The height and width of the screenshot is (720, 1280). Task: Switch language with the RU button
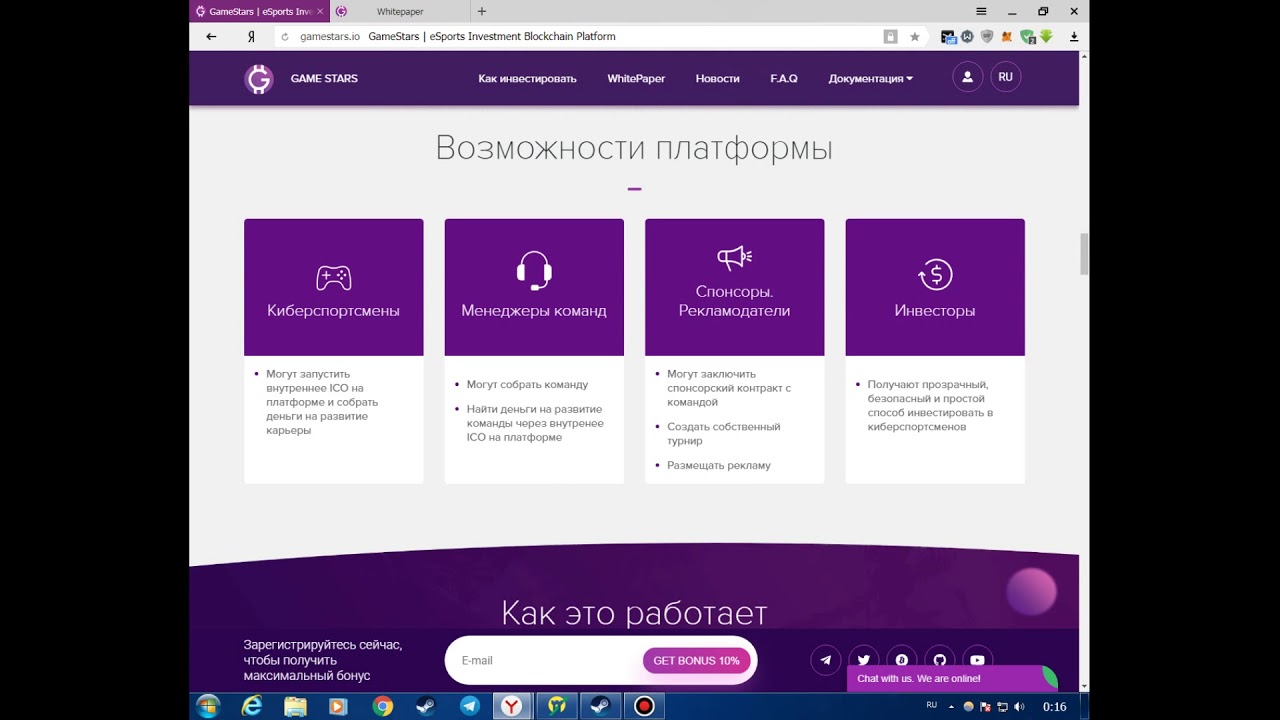click(x=1005, y=77)
